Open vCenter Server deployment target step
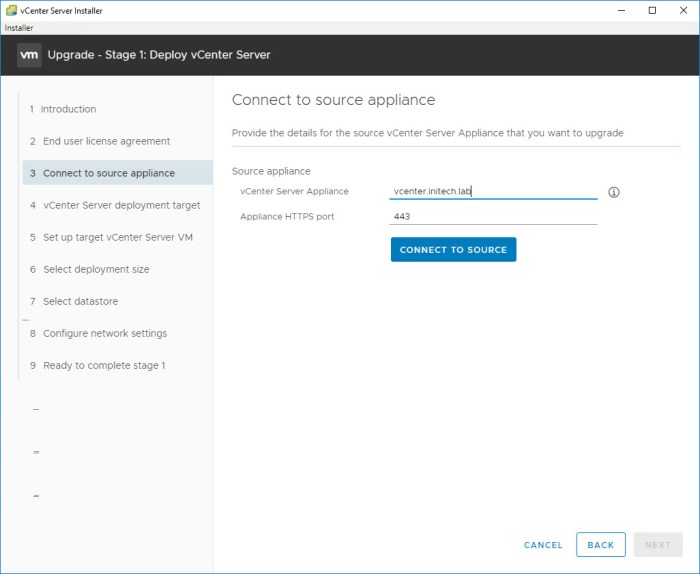Image resolution: width=700 pixels, height=574 pixels. click(x=121, y=205)
